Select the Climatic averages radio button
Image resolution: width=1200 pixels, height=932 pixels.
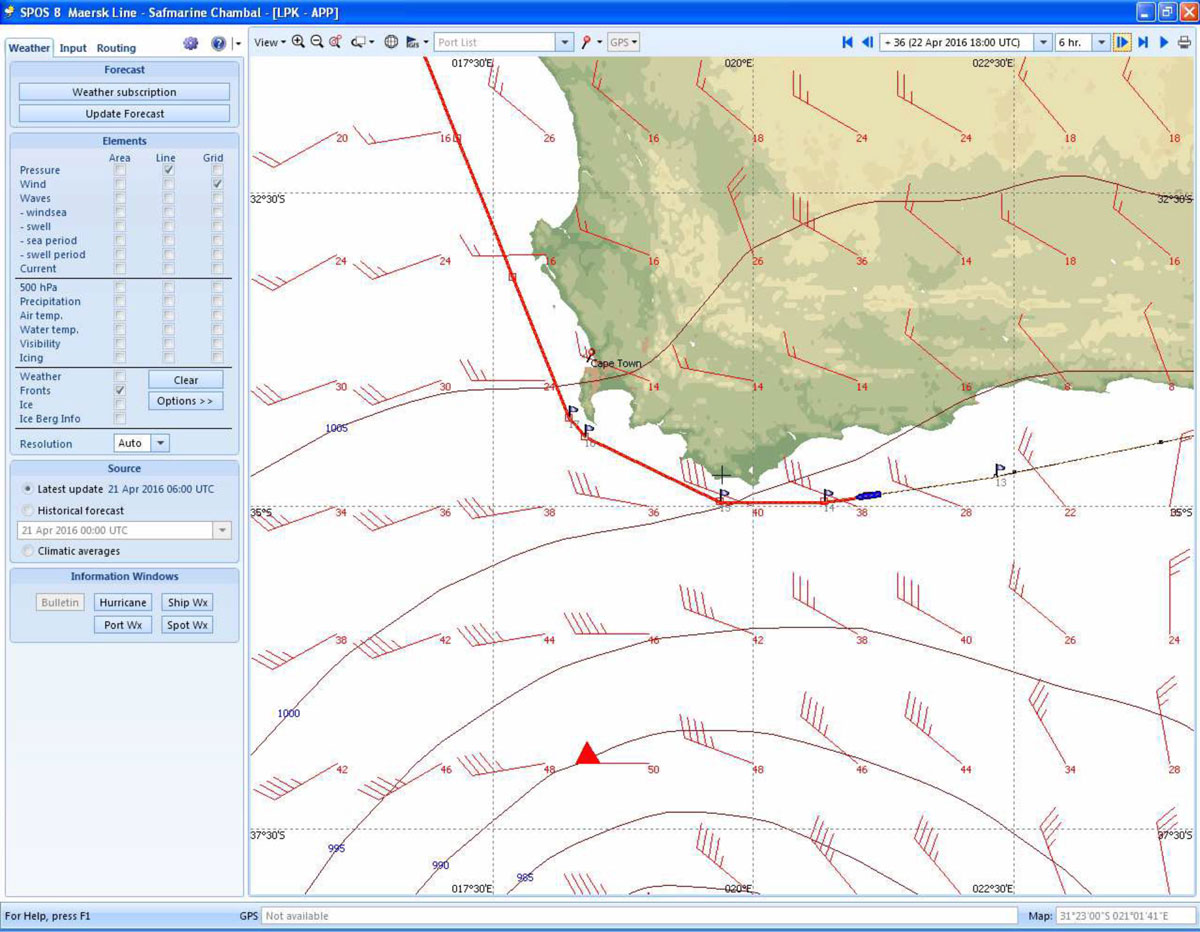coord(28,551)
